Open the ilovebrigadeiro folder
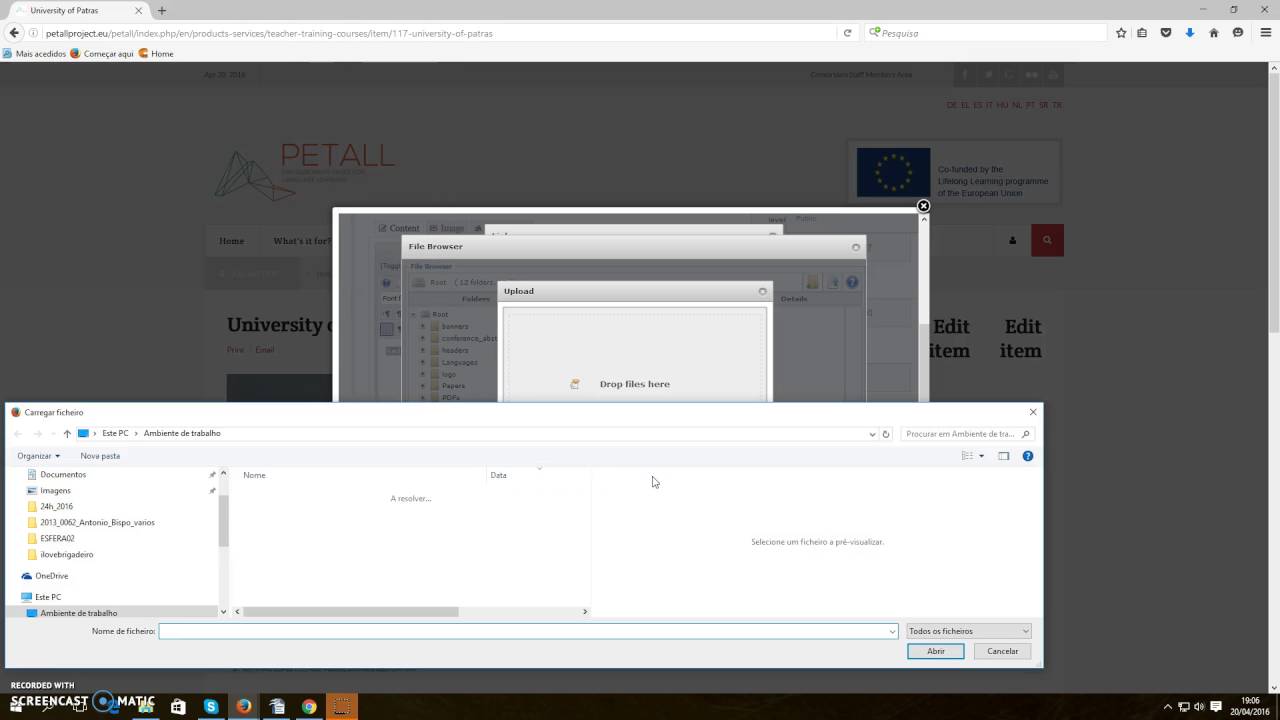The height and width of the screenshot is (720, 1280). 67,554
